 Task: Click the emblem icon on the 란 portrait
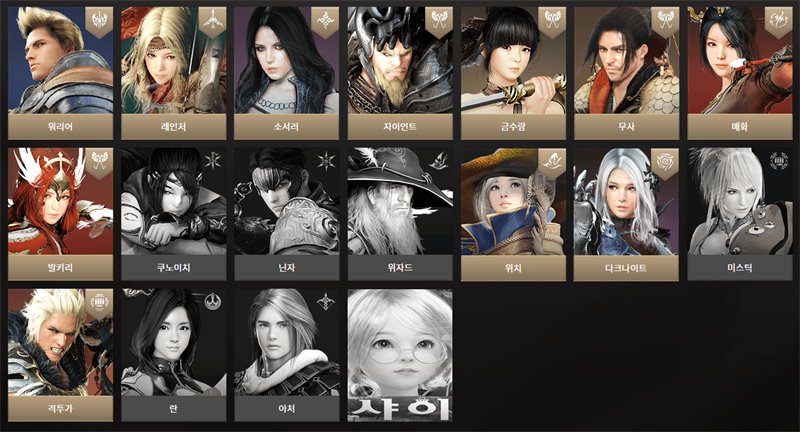(x=212, y=302)
